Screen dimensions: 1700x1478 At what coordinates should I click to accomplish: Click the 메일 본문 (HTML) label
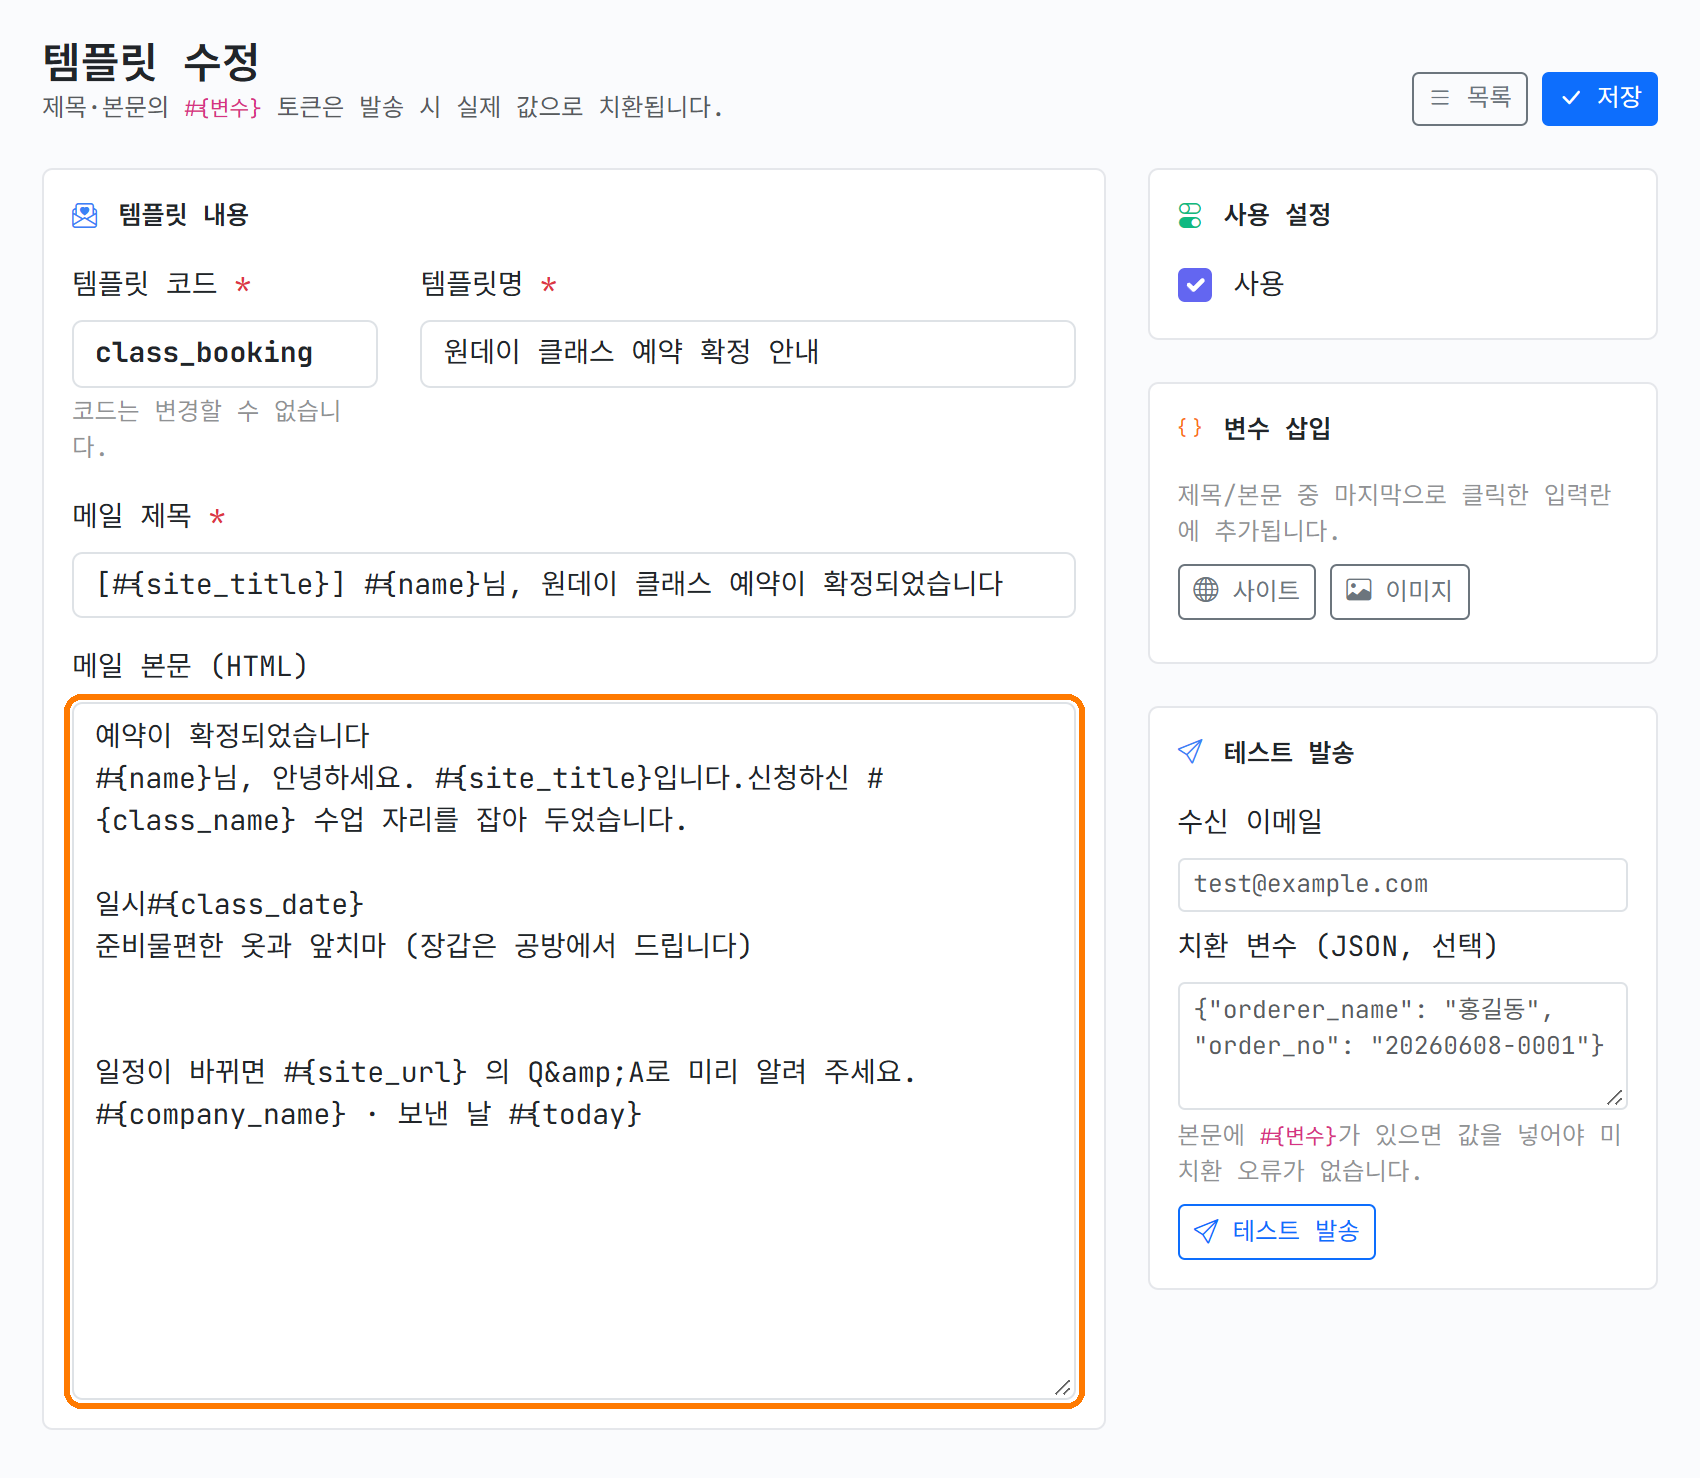tap(190, 666)
